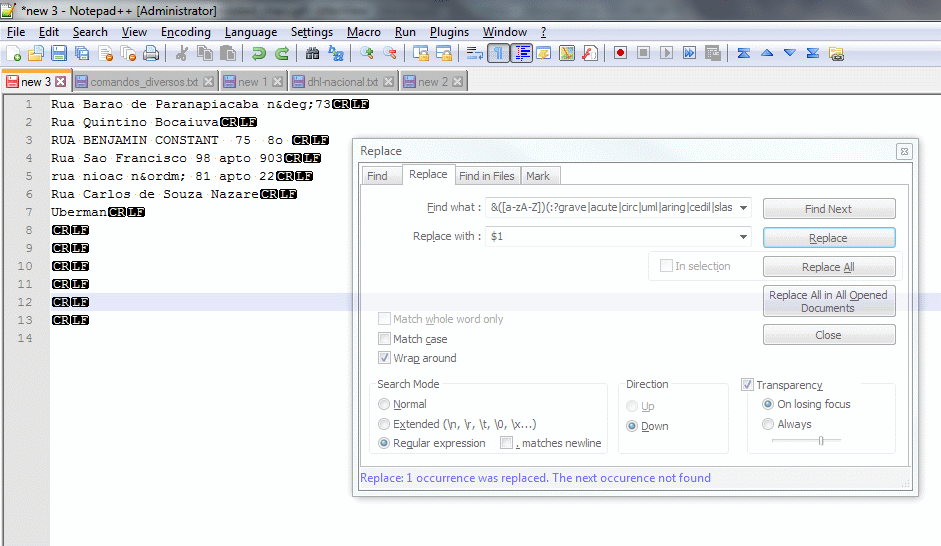This screenshot has width=941, height=546.
Task: Click the Transparency slider
Action: 821,440
